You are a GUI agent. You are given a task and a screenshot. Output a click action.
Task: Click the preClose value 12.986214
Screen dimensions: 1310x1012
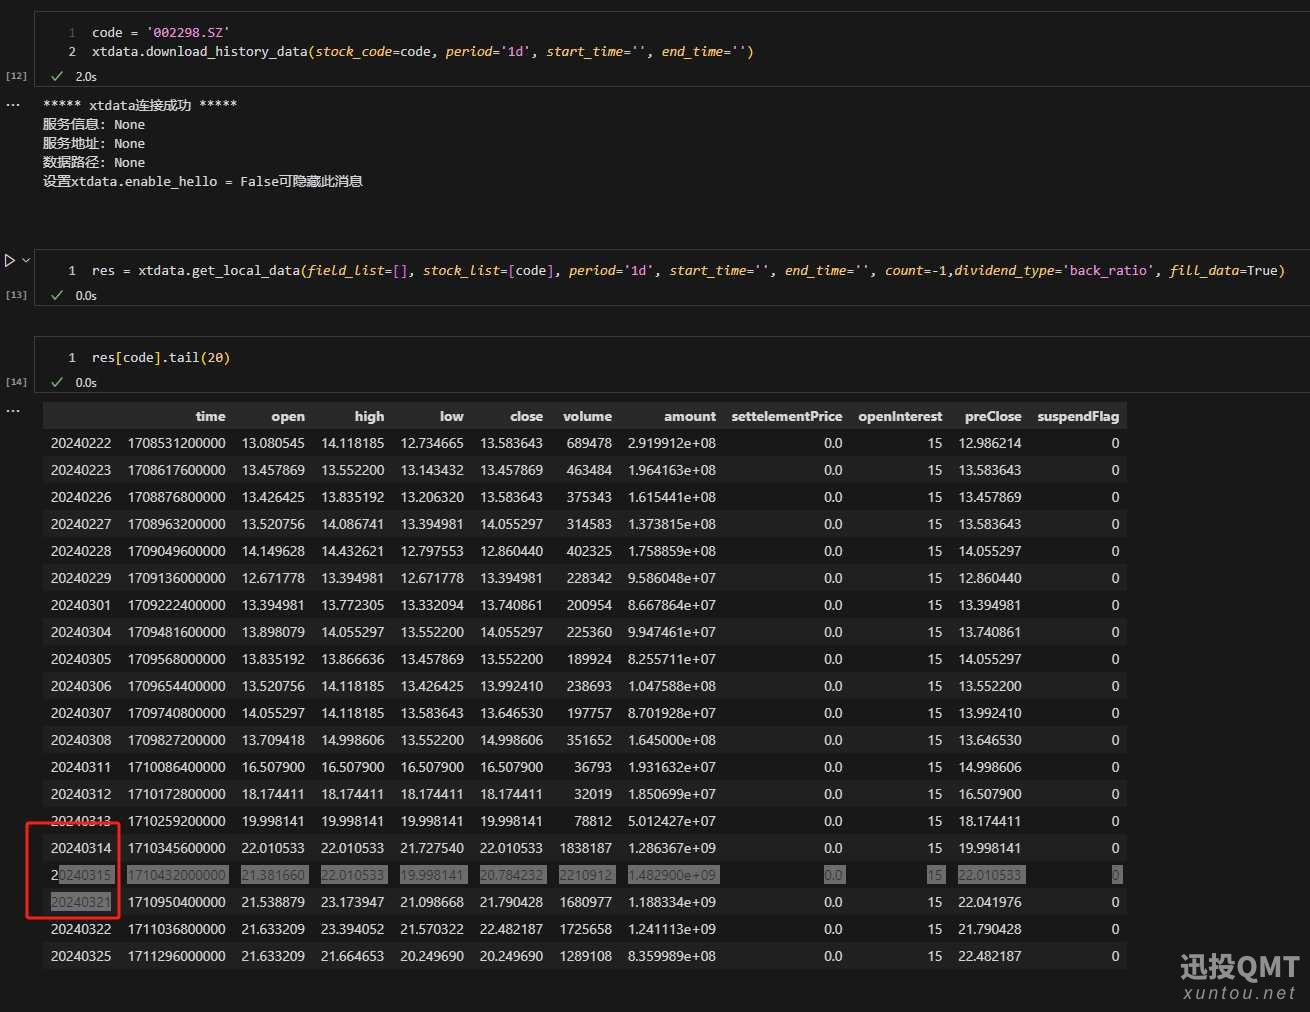click(990, 443)
